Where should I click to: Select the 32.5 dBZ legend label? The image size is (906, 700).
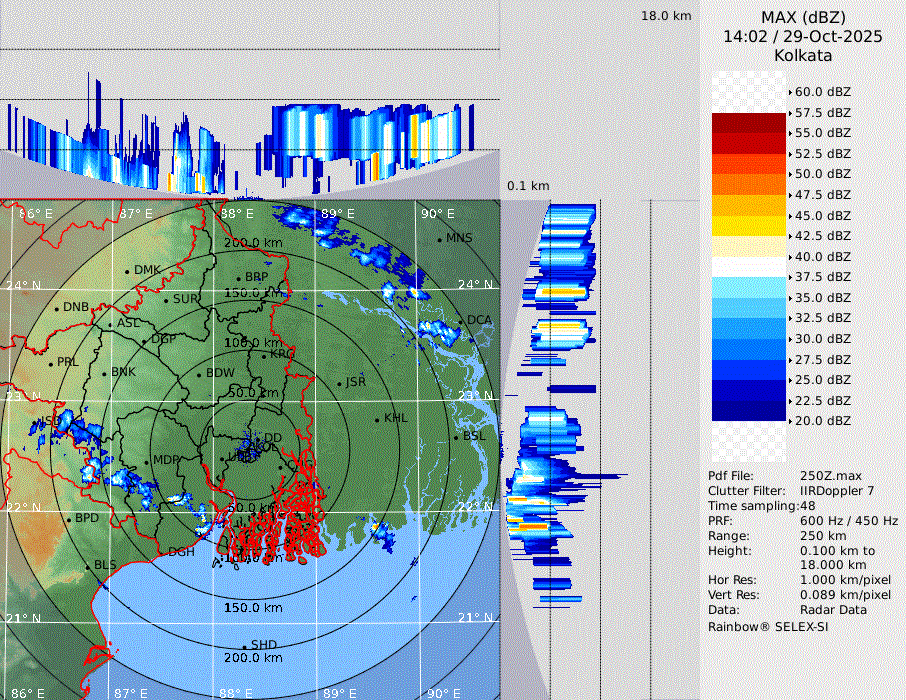pos(822,318)
